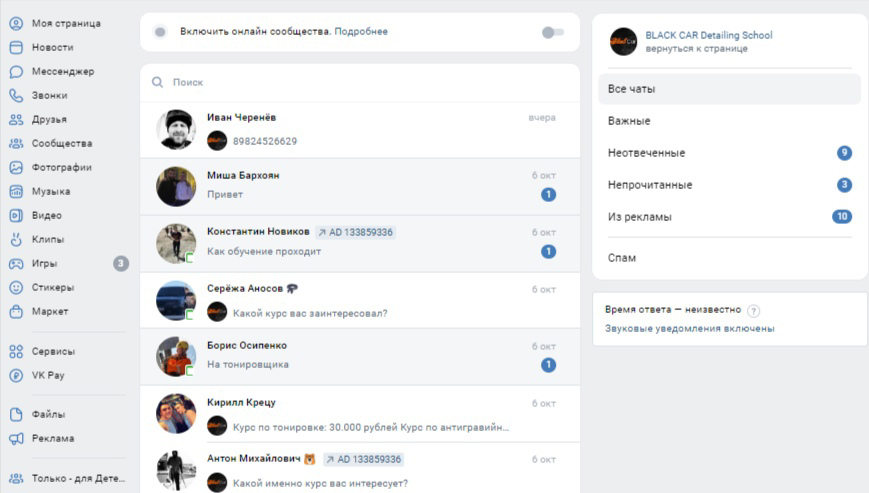Viewport: 869px width, 493px height.
Task: Open the Борис Осипенко conversation
Action: pos(360,357)
